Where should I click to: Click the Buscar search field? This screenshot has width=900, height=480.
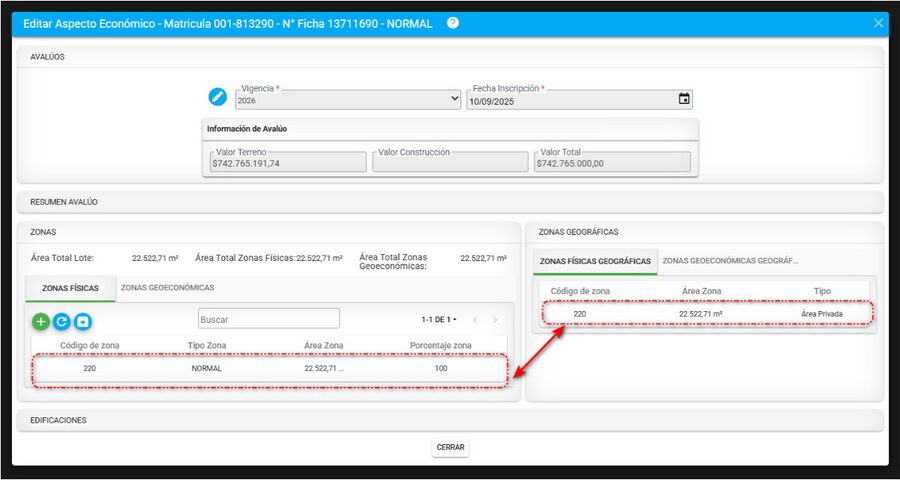(x=268, y=319)
